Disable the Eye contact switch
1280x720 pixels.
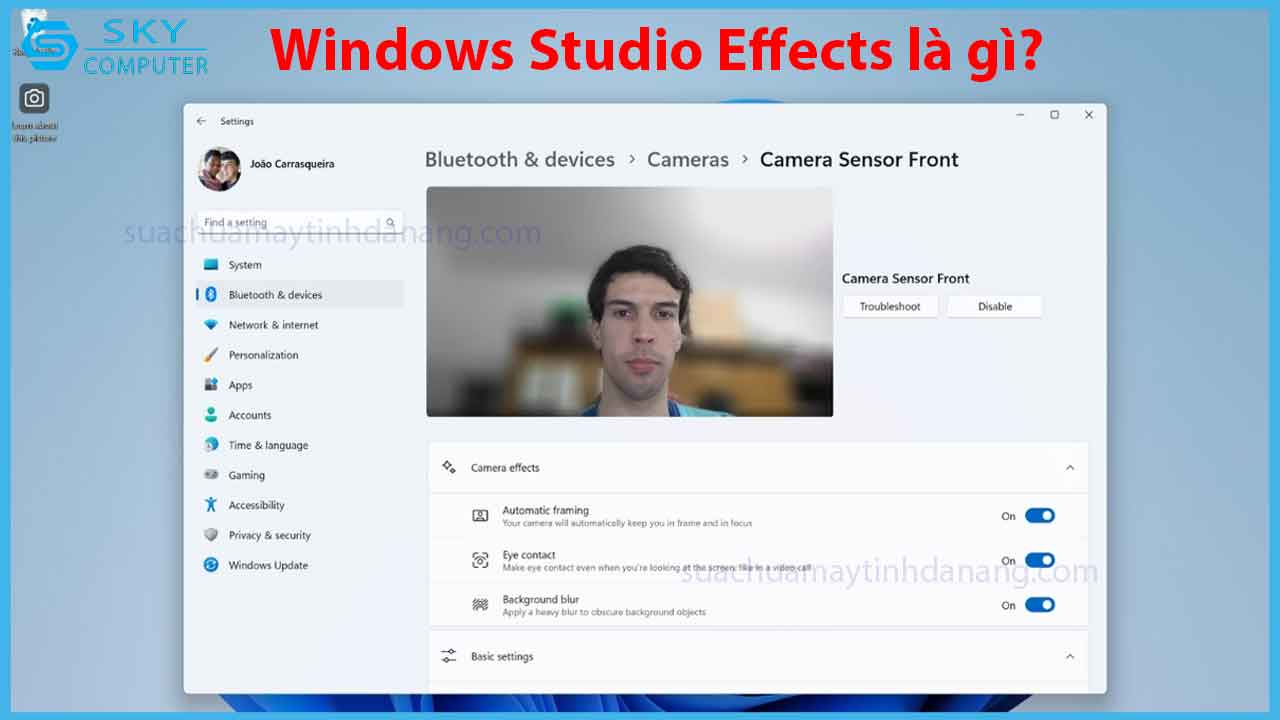pyautogui.click(x=1039, y=560)
